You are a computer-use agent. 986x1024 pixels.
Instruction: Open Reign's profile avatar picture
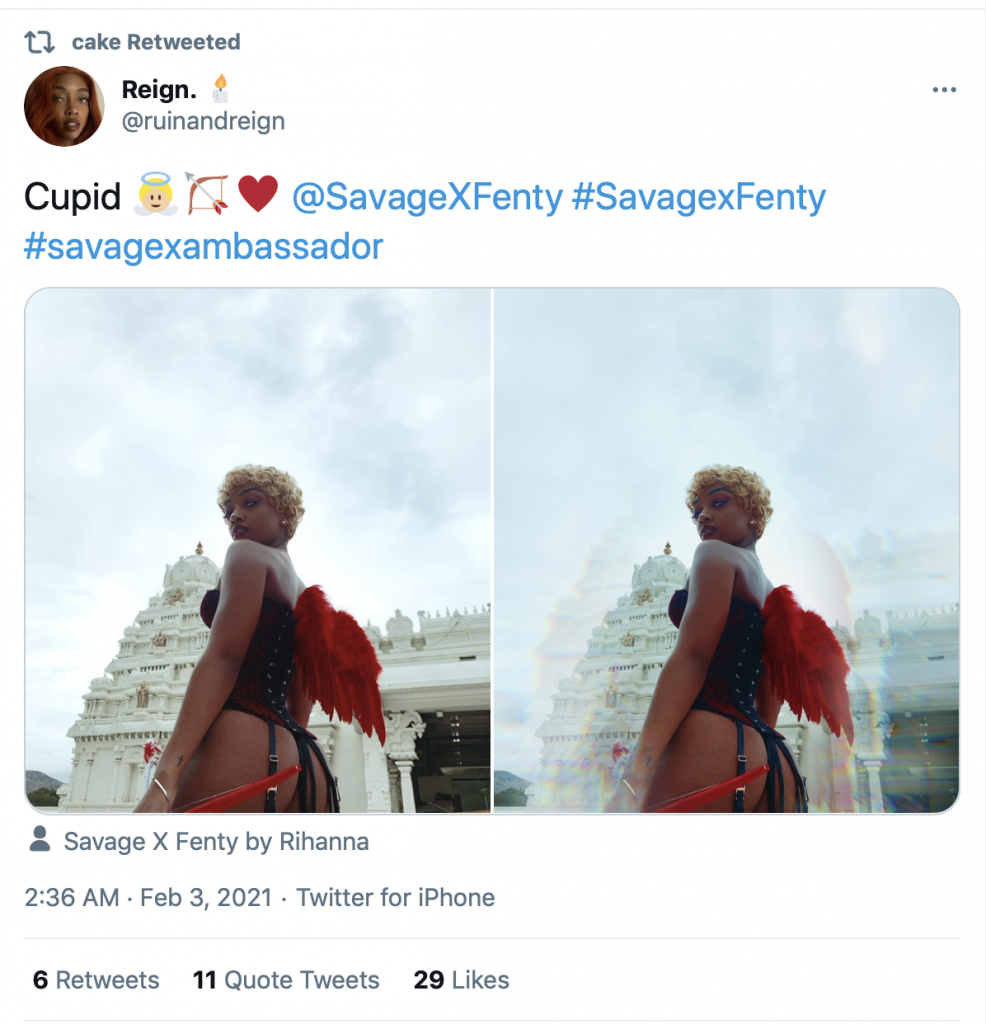(x=64, y=106)
